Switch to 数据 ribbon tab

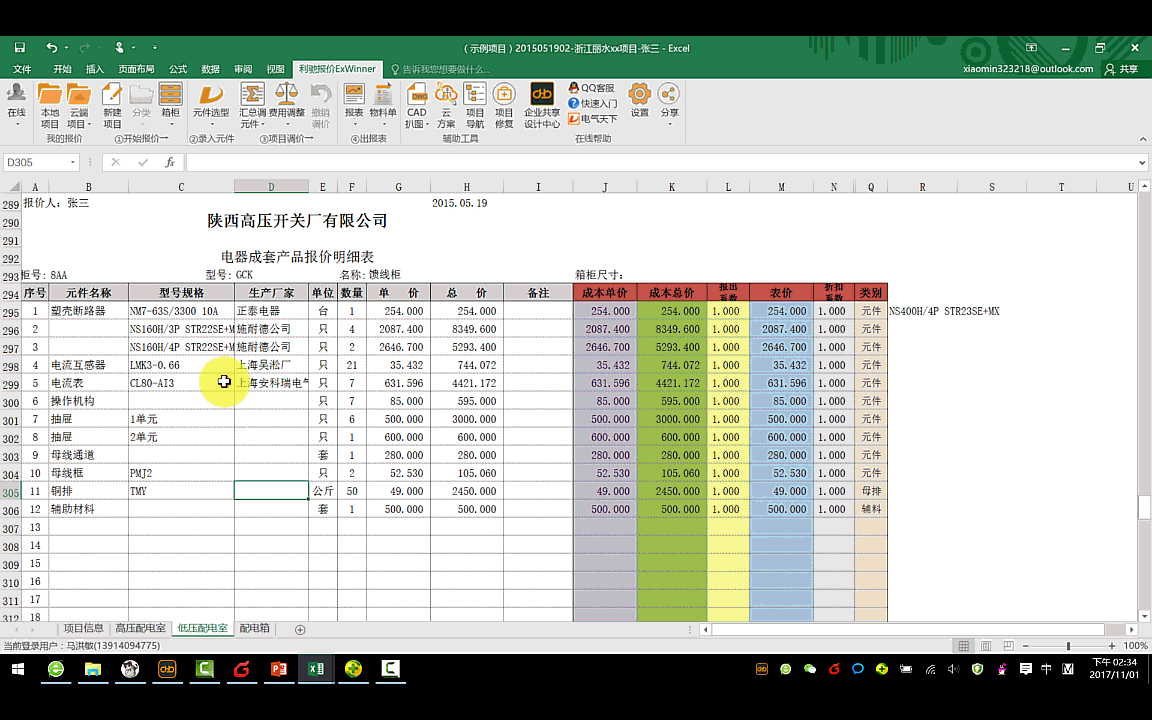[211, 69]
